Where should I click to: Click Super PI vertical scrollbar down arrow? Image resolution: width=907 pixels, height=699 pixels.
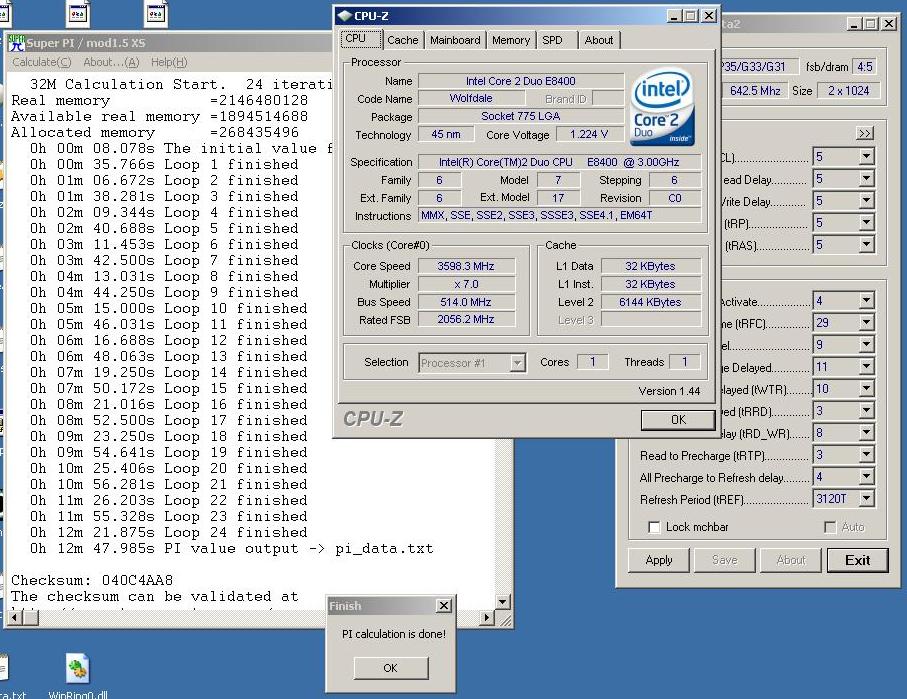tap(502, 602)
